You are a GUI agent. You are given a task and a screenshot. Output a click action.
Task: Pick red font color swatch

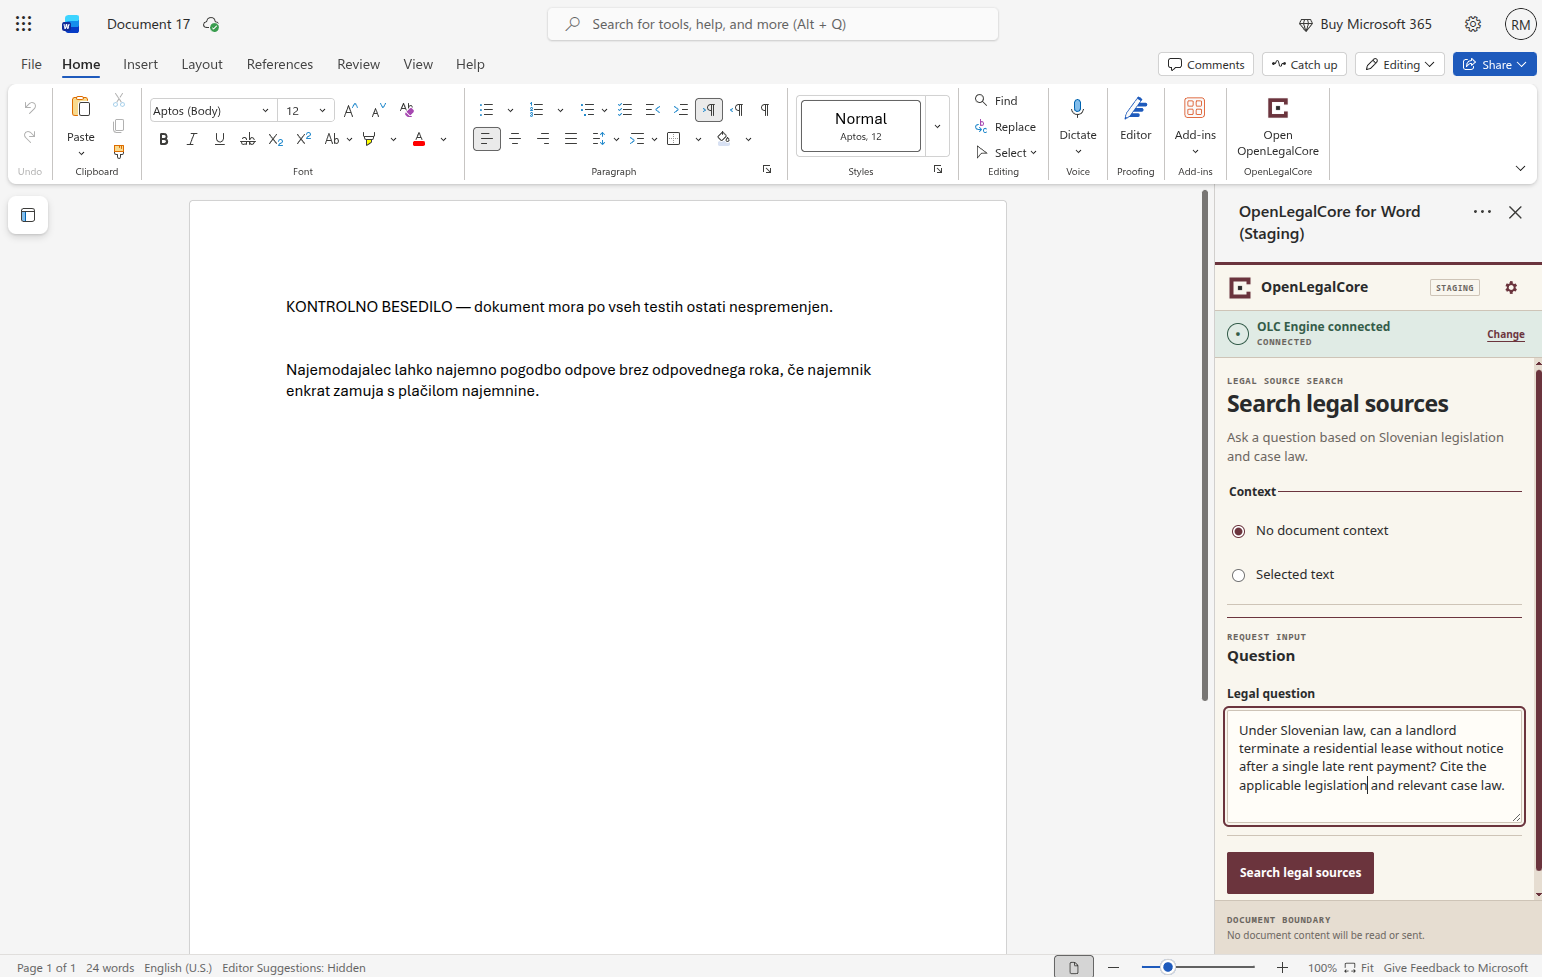click(x=419, y=139)
